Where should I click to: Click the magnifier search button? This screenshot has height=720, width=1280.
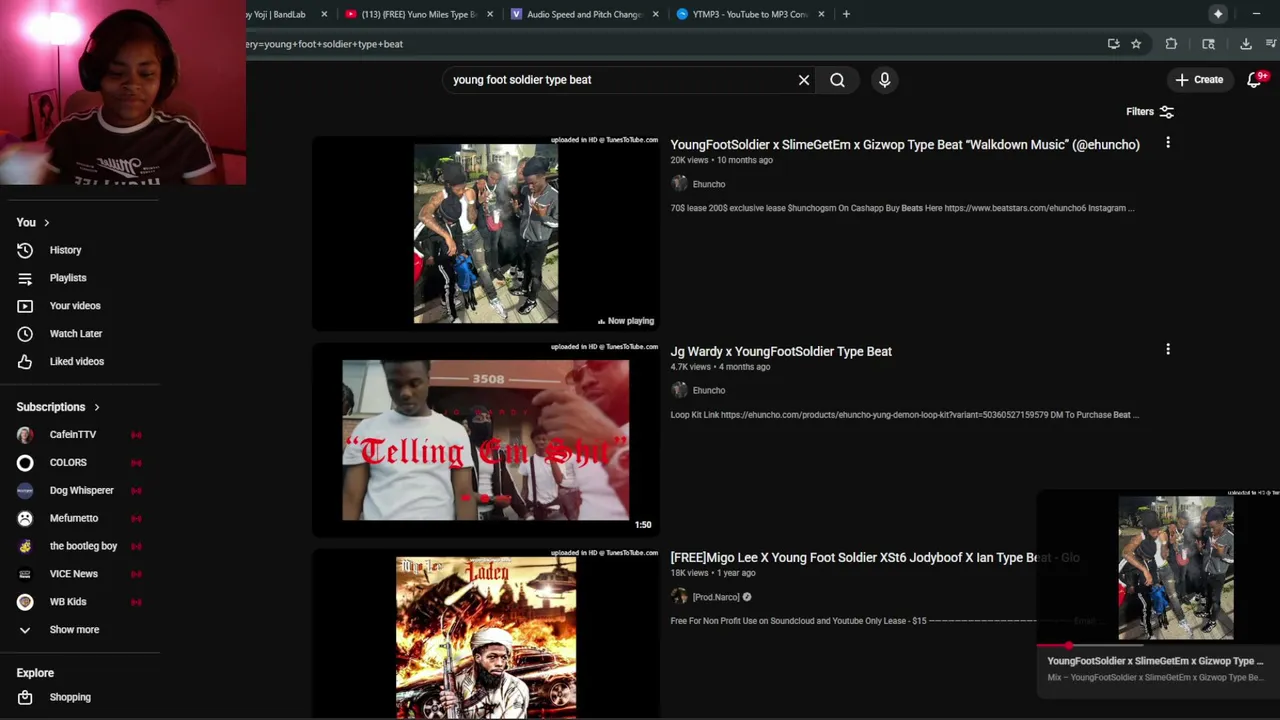click(837, 80)
